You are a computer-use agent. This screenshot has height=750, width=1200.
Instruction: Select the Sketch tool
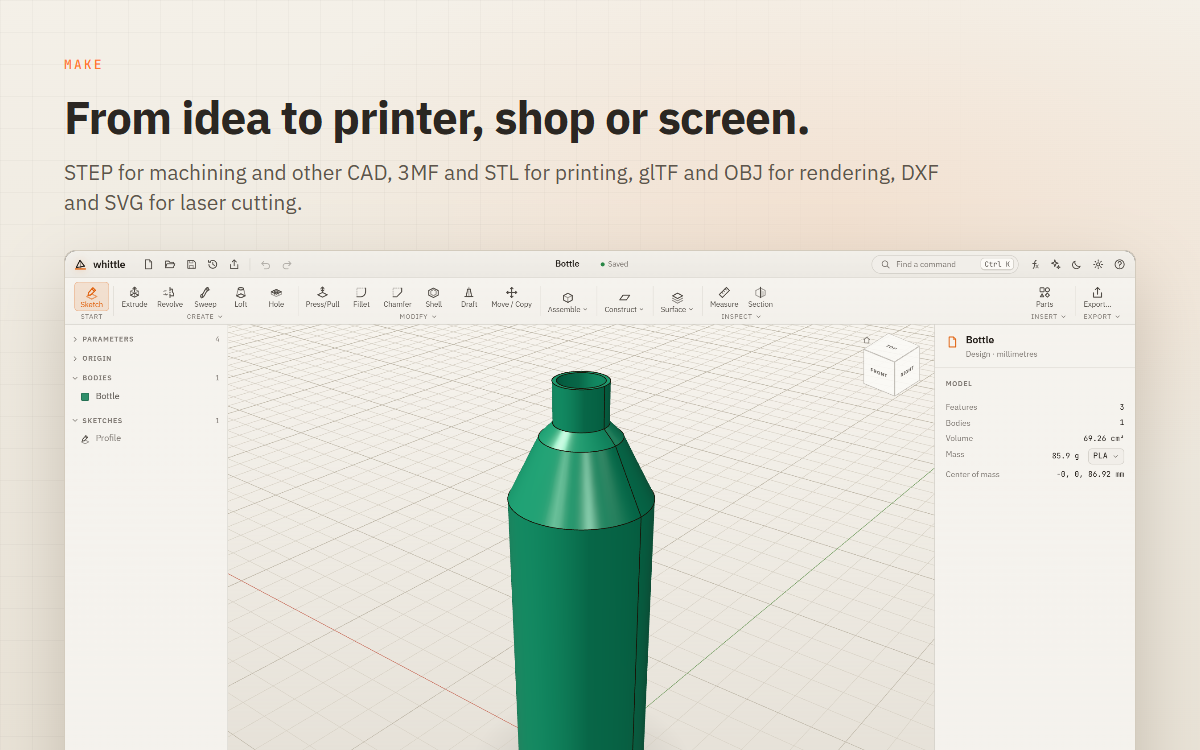point(91,297)
